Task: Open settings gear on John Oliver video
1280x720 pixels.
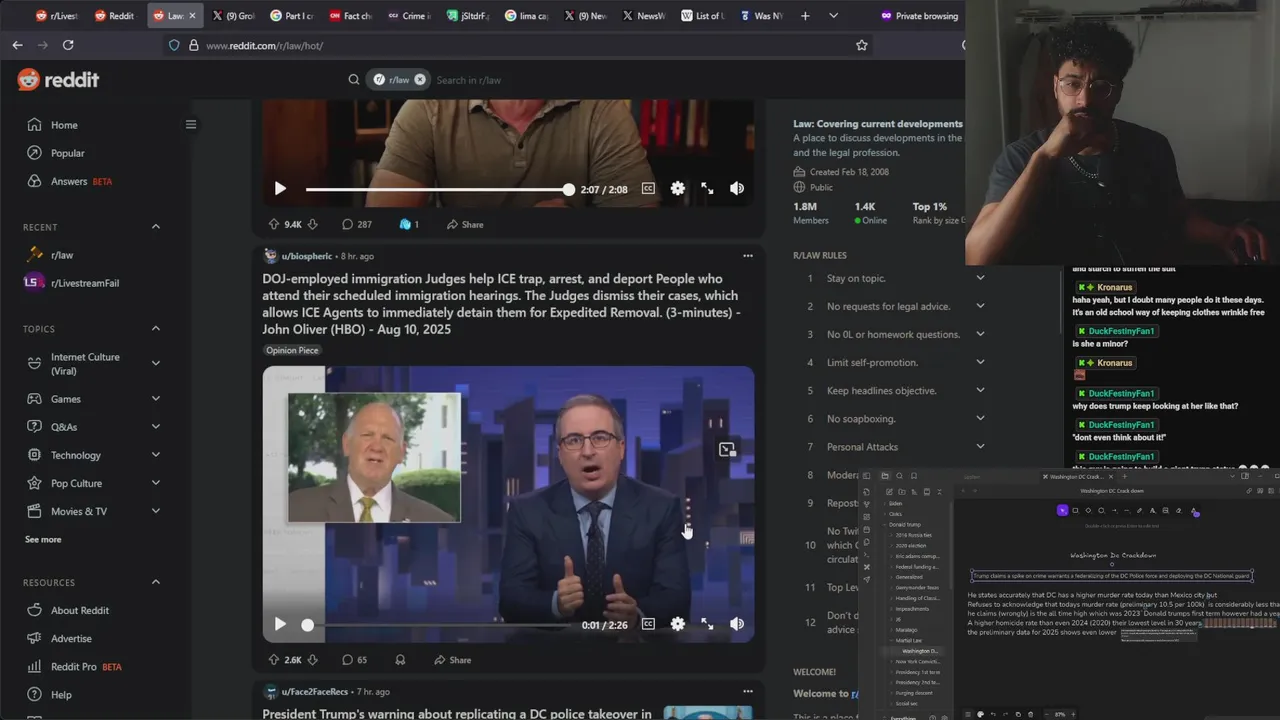Action: tap(678, 624)
